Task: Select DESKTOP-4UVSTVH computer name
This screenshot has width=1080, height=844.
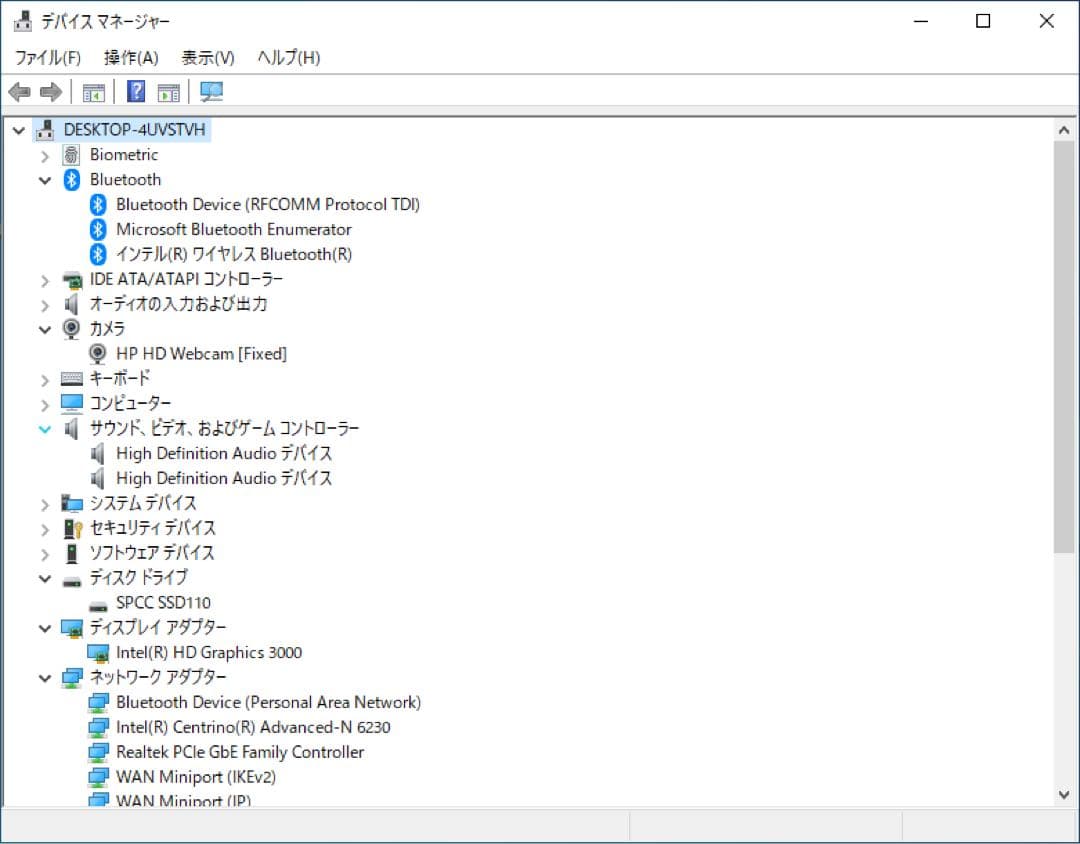Action: point(134,130)
